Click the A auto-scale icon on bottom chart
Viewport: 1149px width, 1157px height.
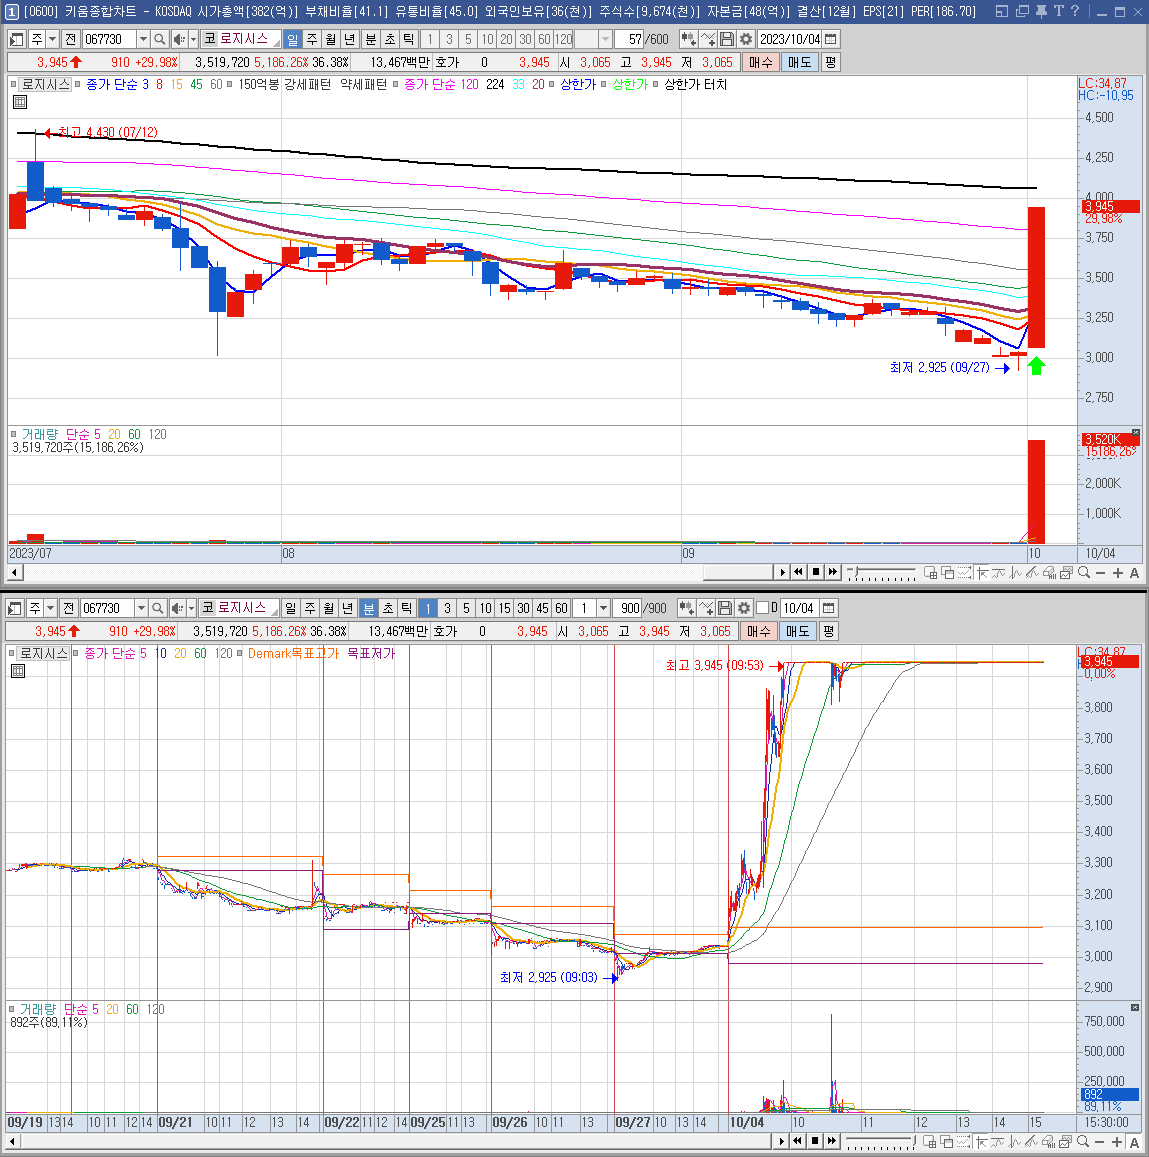pyautogui.click(x=1134, y=1142)
